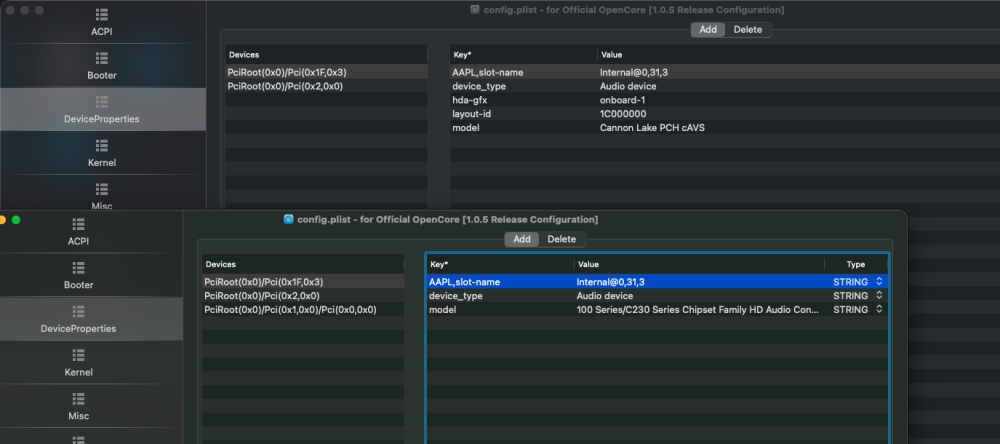Click Cannon Lake PCH cAVS value
This screenshot has height=444, width=1000.
point(652,128)
